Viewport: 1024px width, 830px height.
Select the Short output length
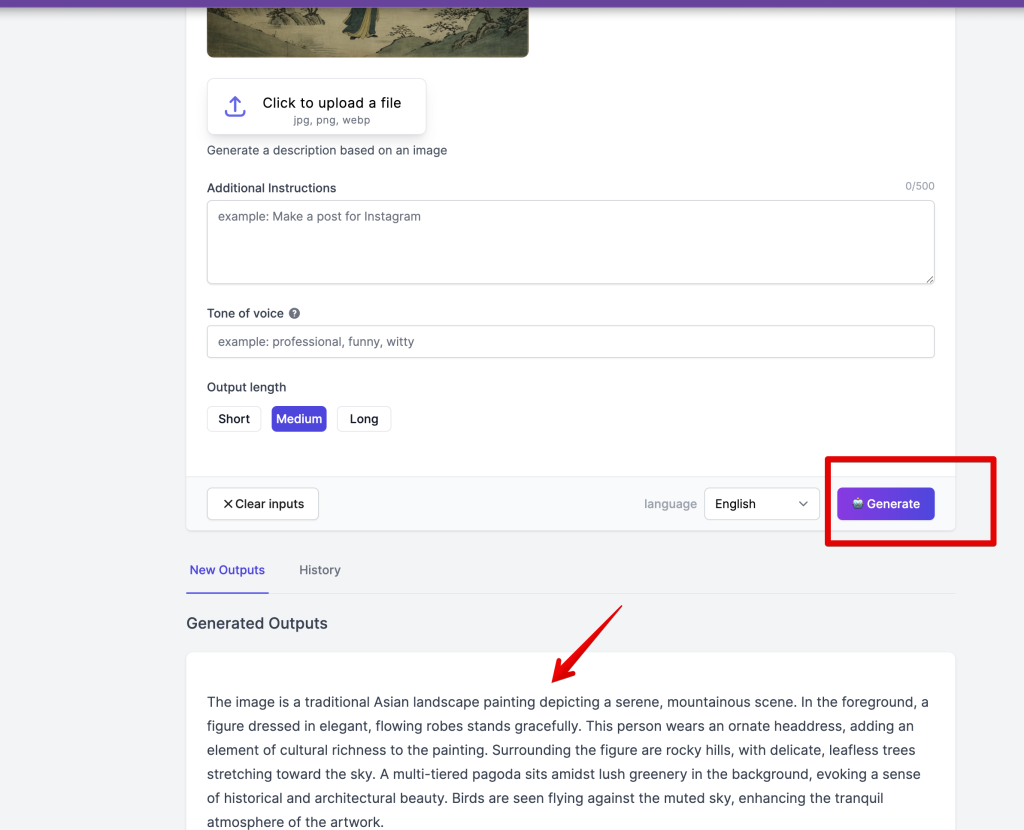coord(234,419)
